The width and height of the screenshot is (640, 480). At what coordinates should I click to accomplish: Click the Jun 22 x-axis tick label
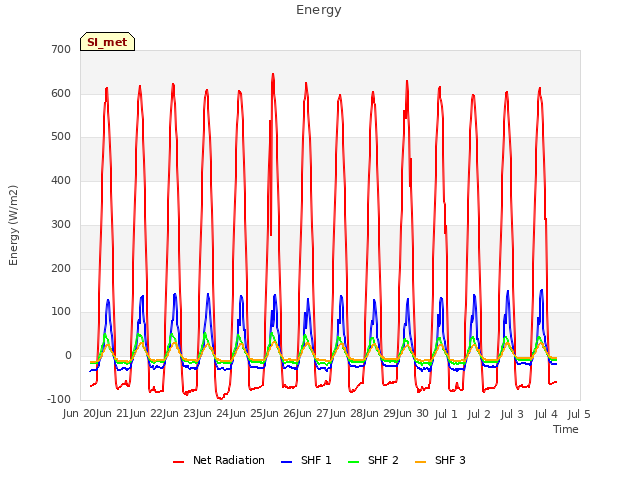(147, 414)
